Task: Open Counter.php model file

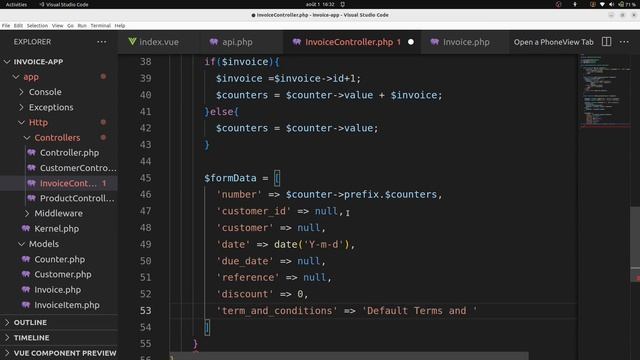Action: click(60, 259)
